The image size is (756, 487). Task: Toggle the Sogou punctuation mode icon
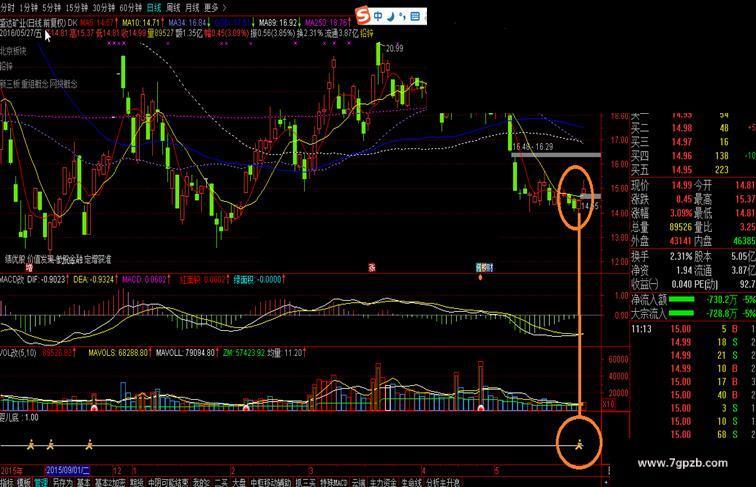point(402,18)
